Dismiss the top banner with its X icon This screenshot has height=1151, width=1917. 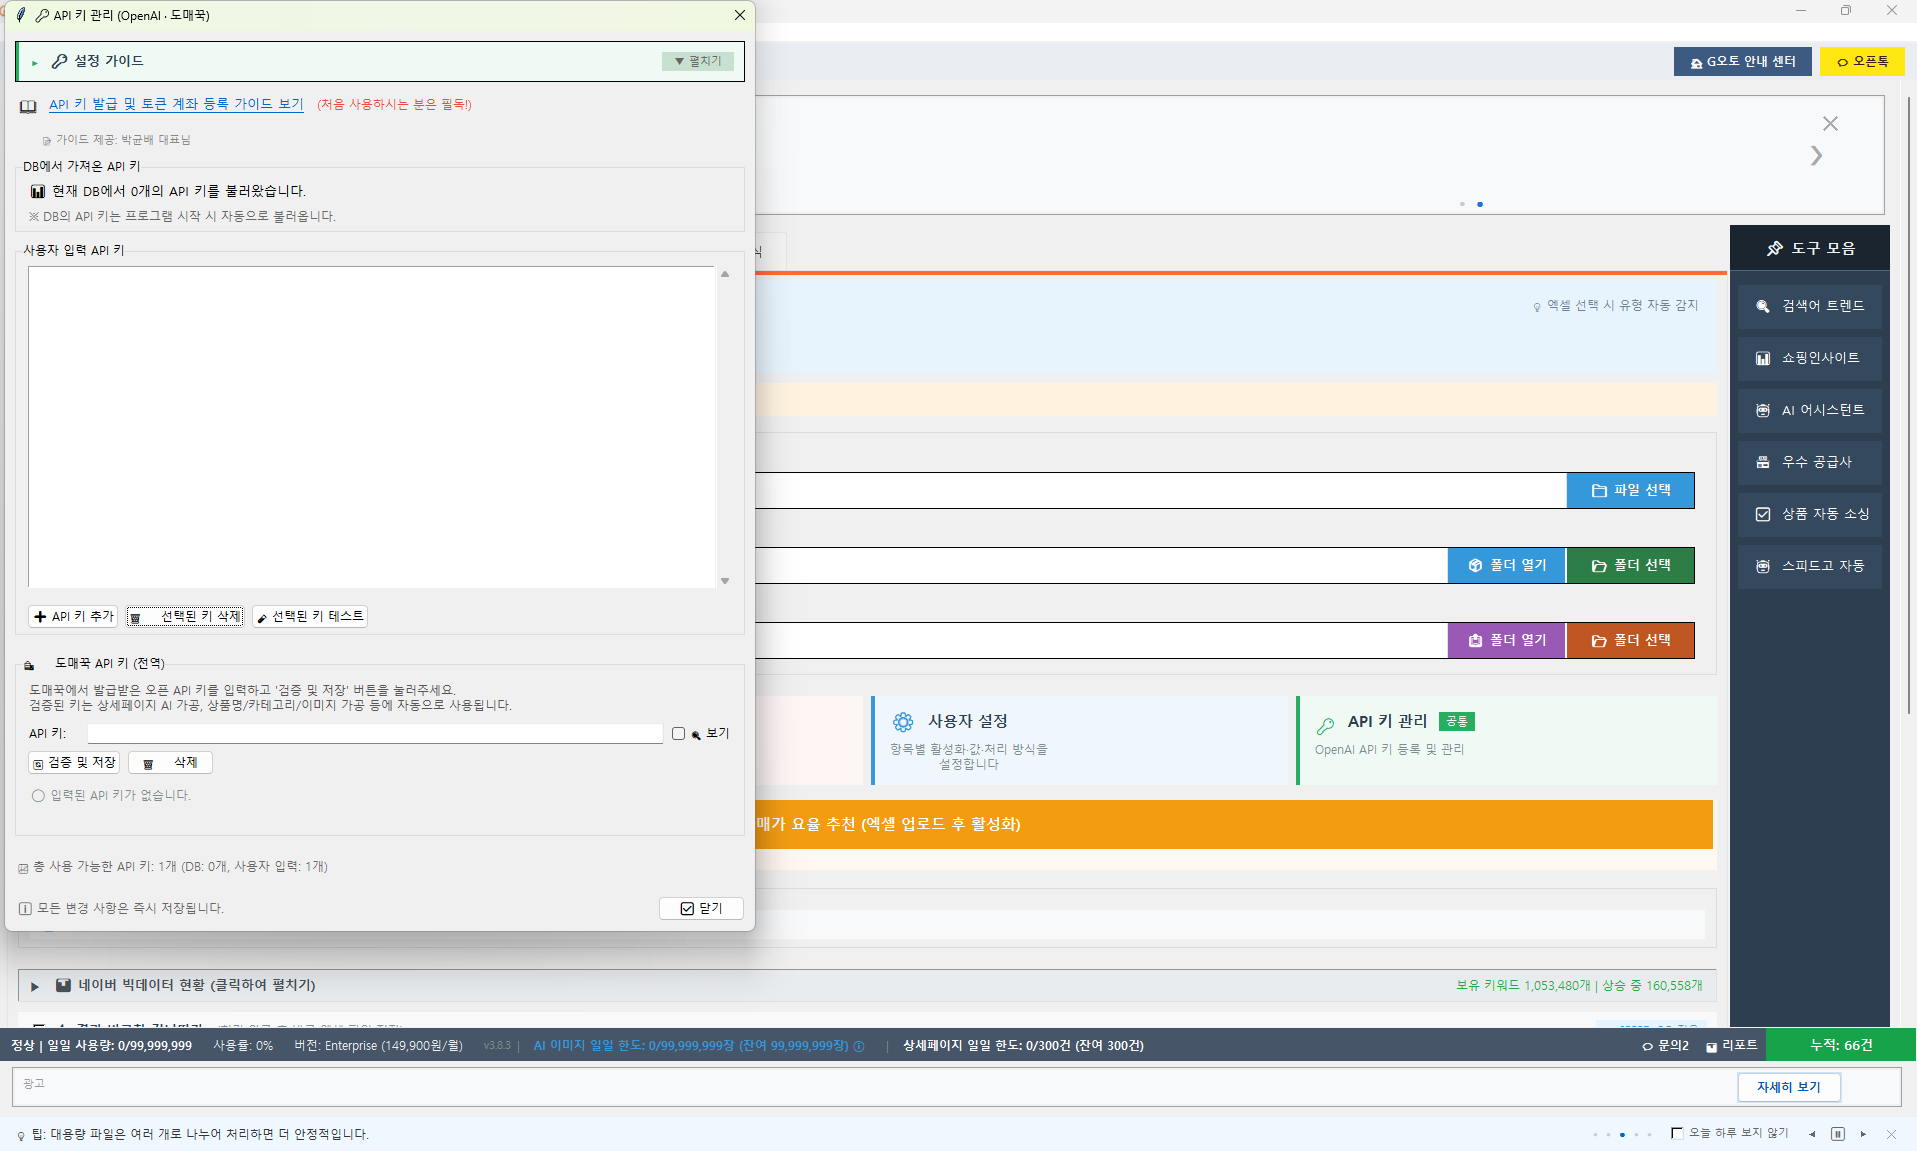1830,124
